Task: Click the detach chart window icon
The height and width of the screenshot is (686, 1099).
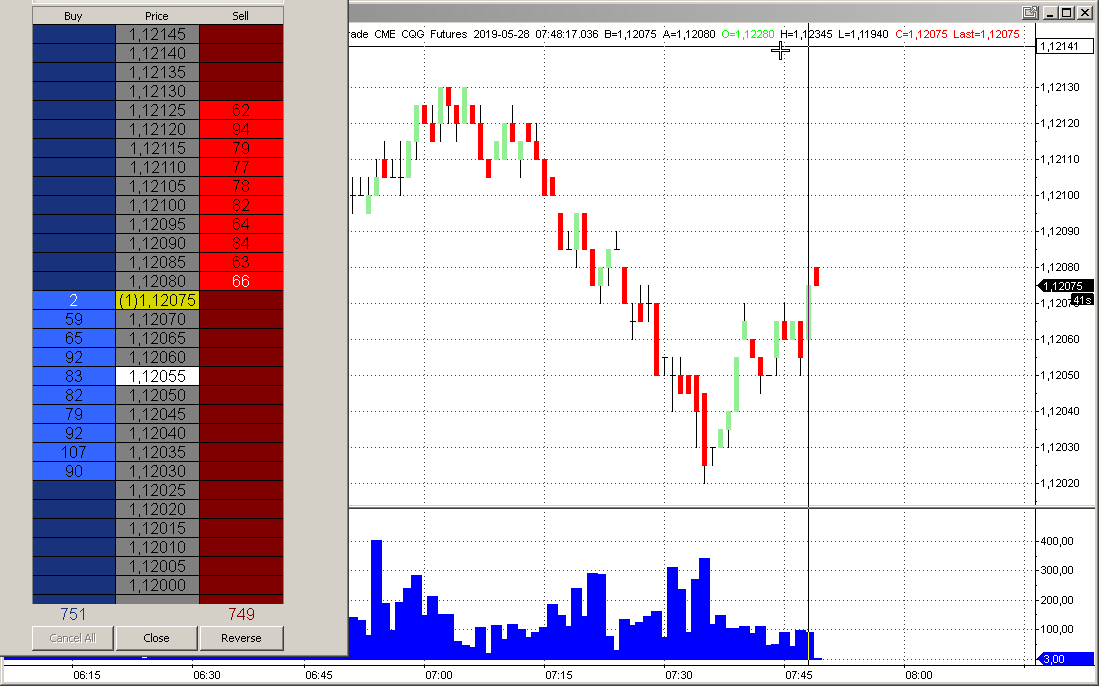Action: click(1030, 12)
